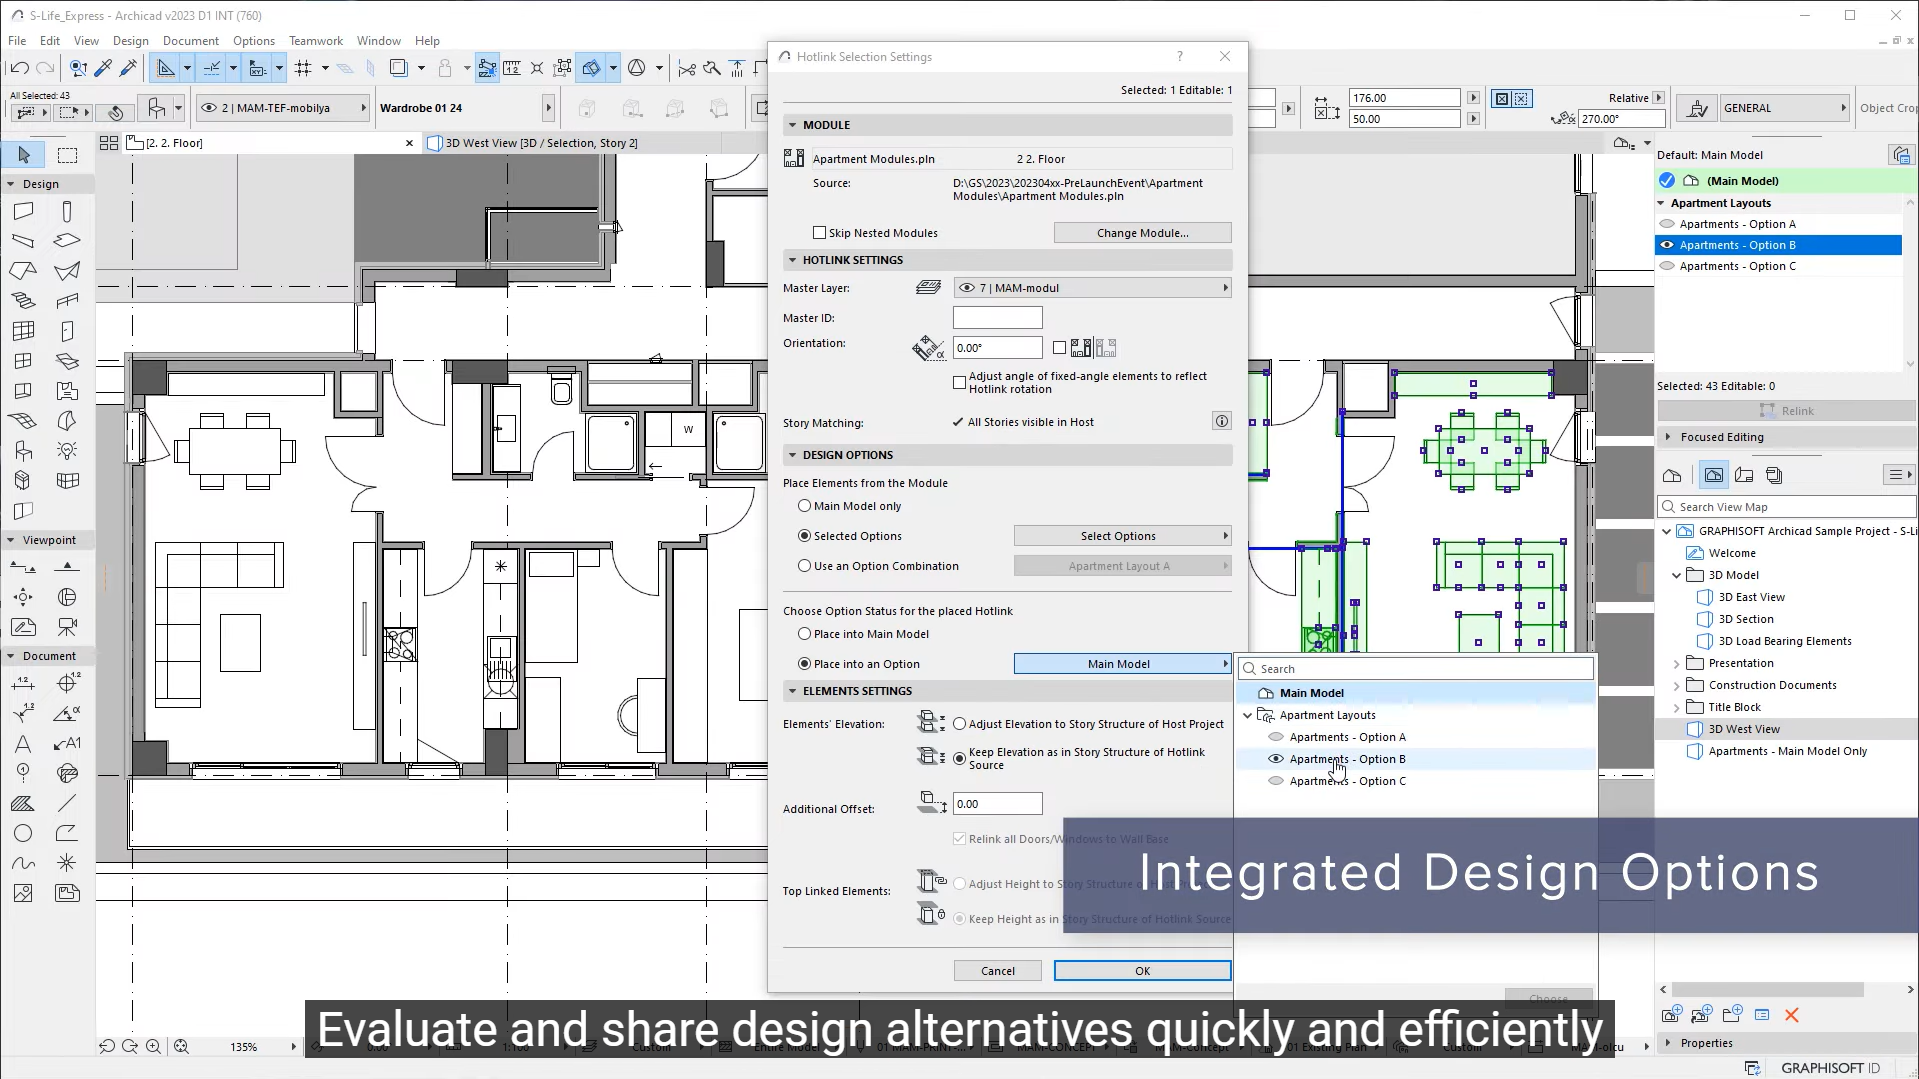Click the 135% zoom control at bottom
The image size is (1919, 1079).
(x=242, y=1046)
